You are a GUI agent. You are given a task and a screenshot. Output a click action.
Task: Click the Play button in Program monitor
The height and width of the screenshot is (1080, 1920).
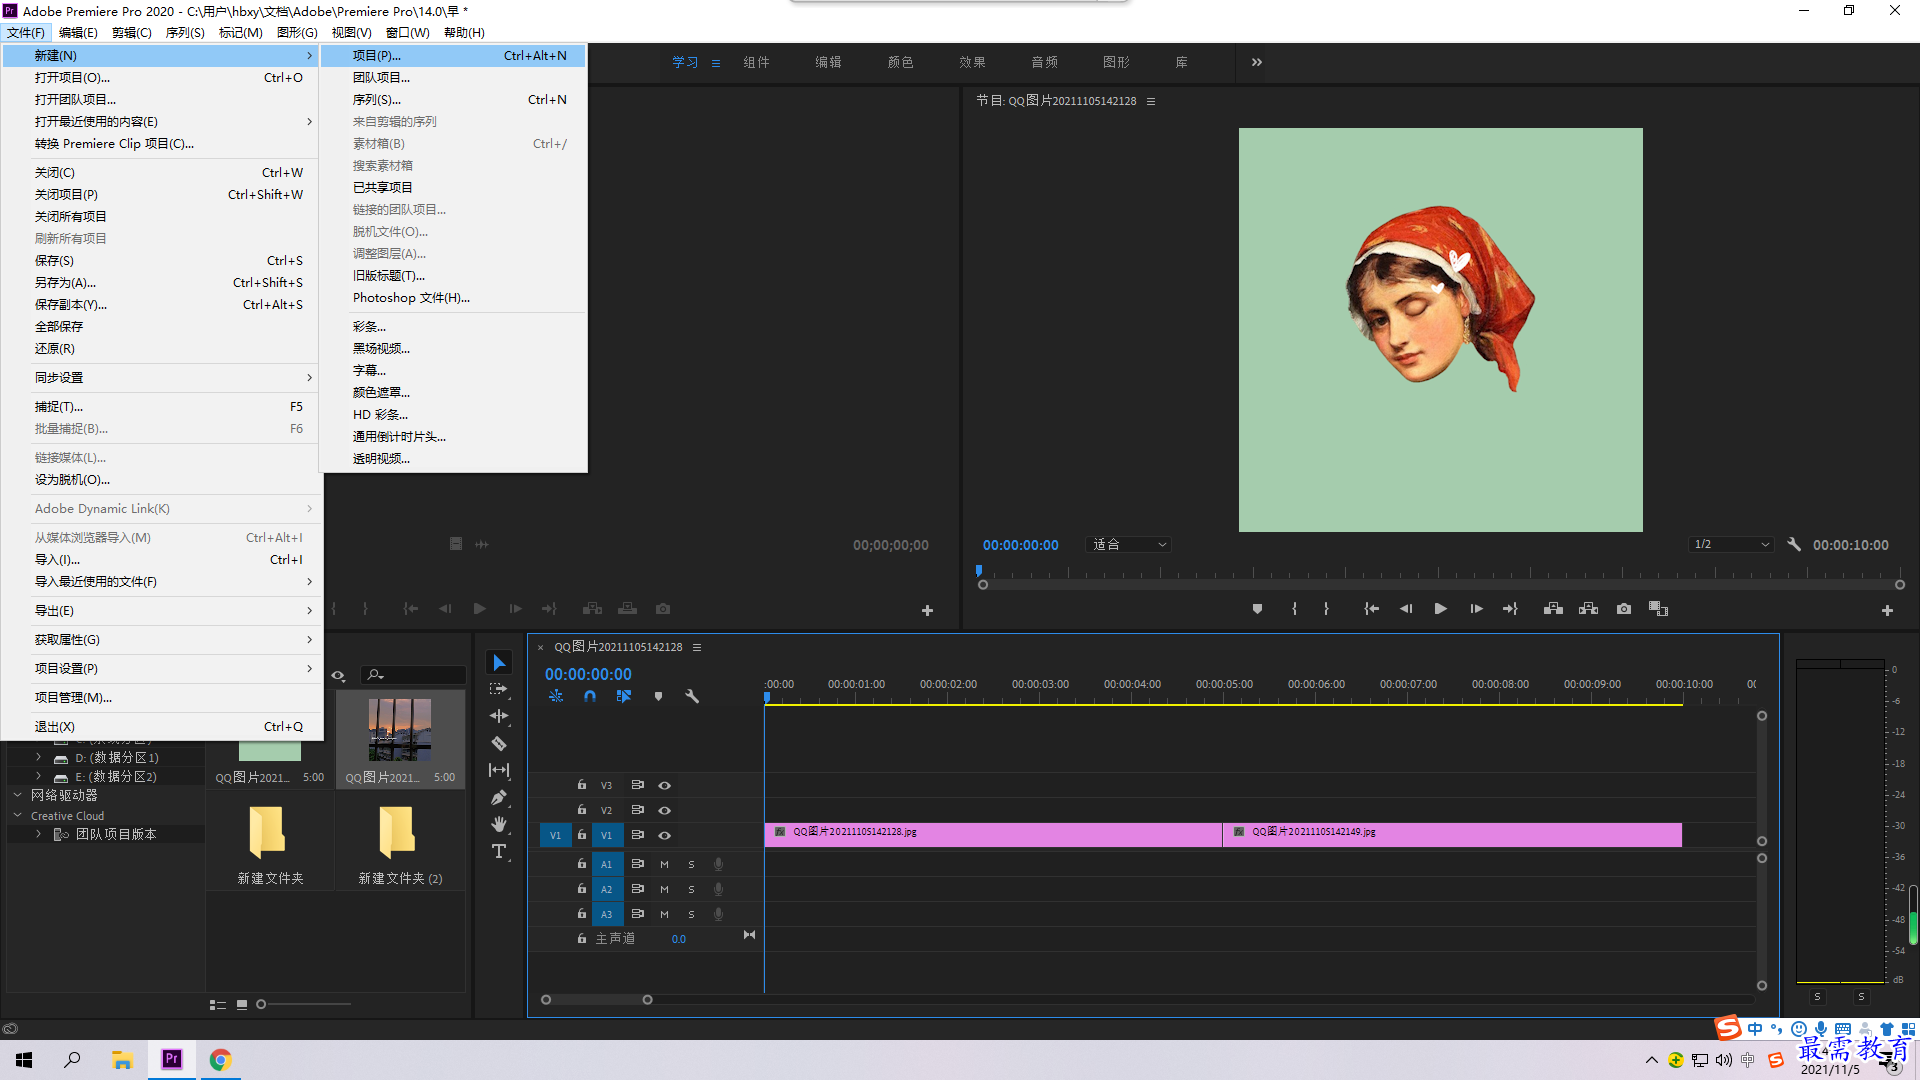coord(1440,609)
